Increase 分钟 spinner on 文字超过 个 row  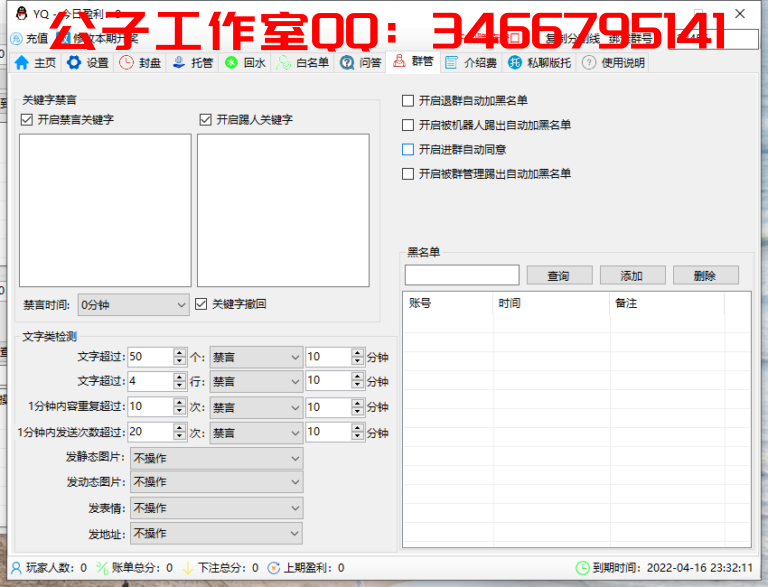point(358,352)
